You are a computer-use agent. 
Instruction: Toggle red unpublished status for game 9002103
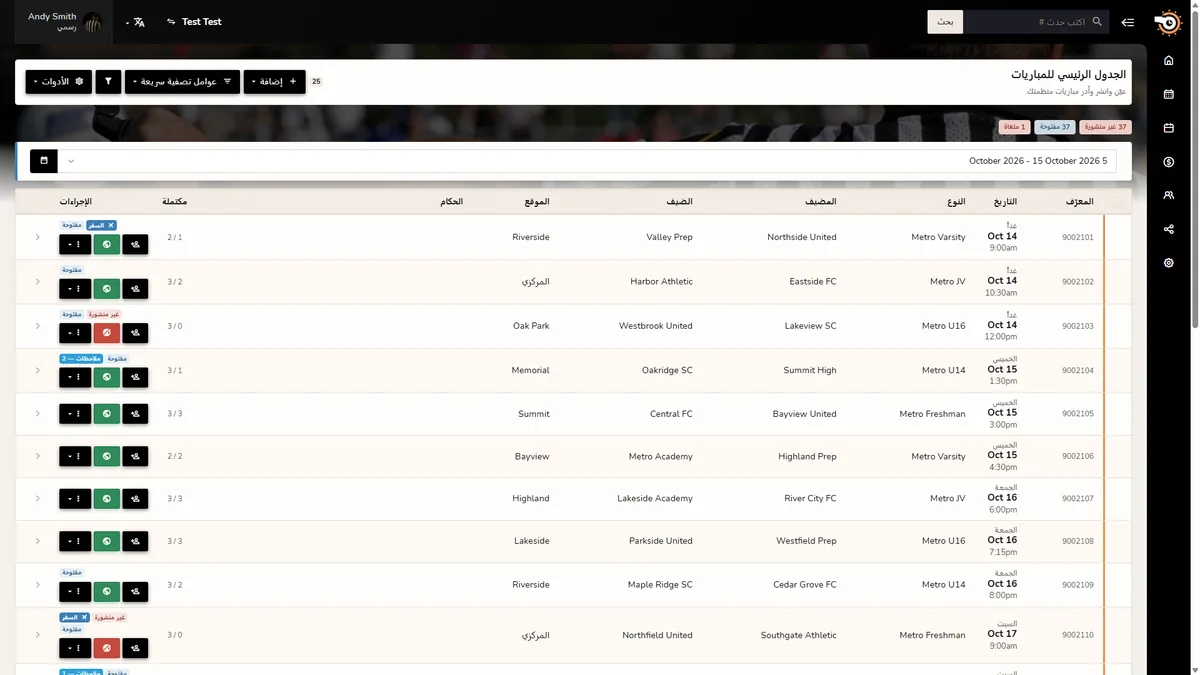(107, 333)
